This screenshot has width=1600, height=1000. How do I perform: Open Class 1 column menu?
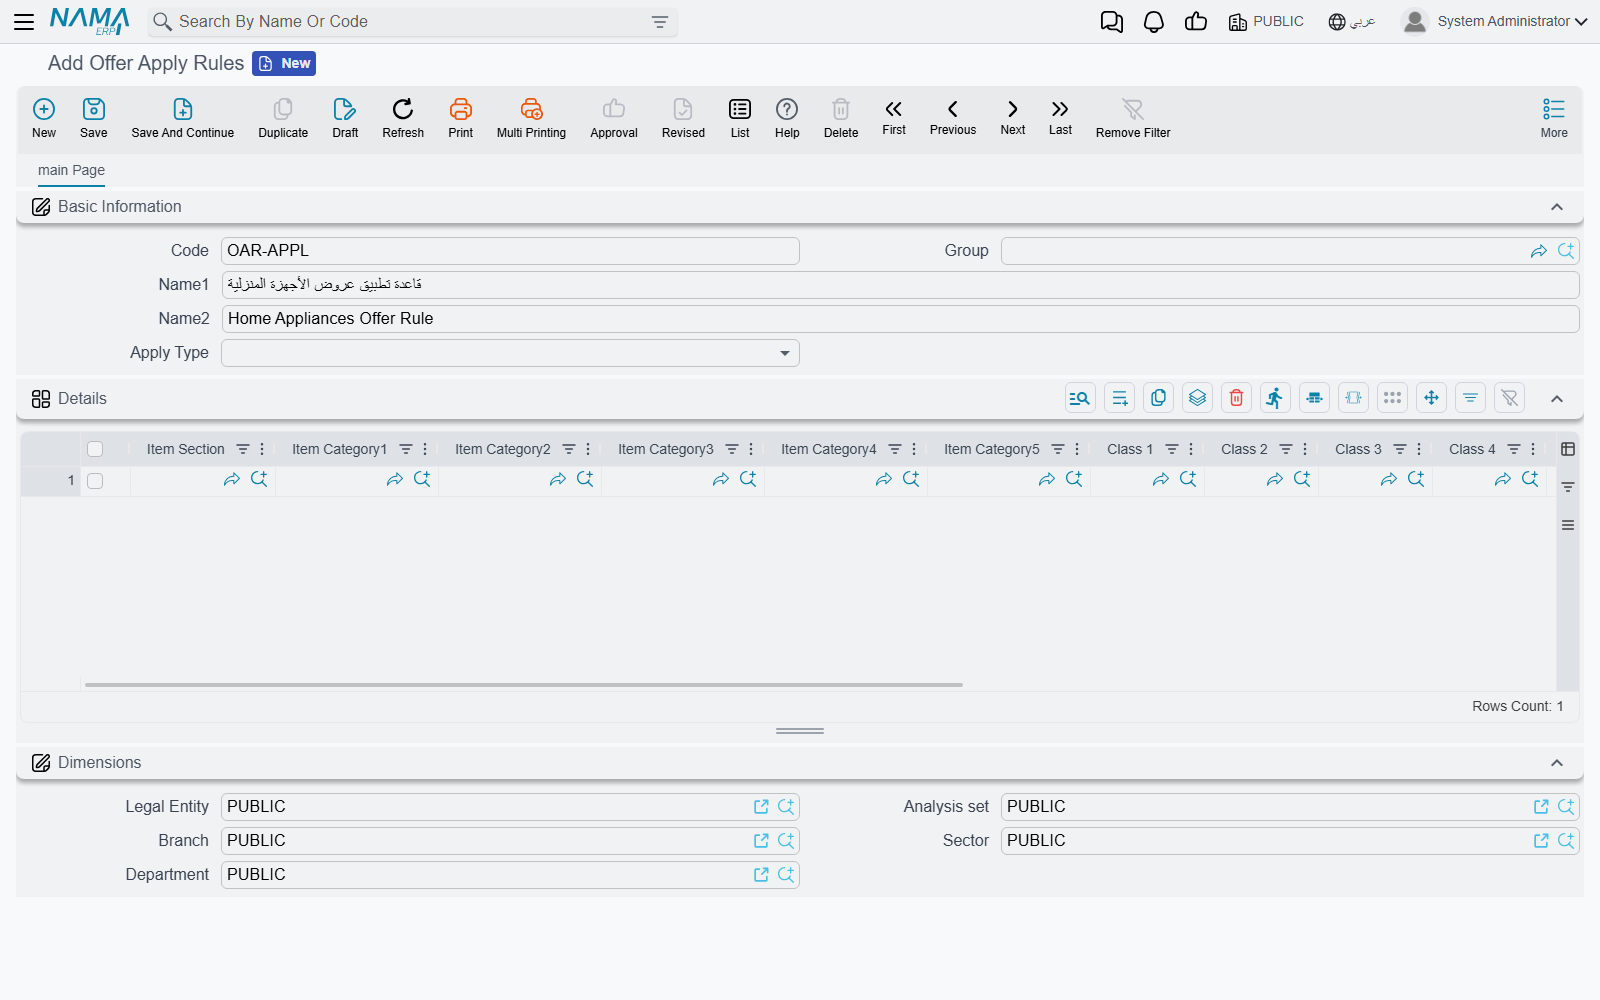[1191, 449]
